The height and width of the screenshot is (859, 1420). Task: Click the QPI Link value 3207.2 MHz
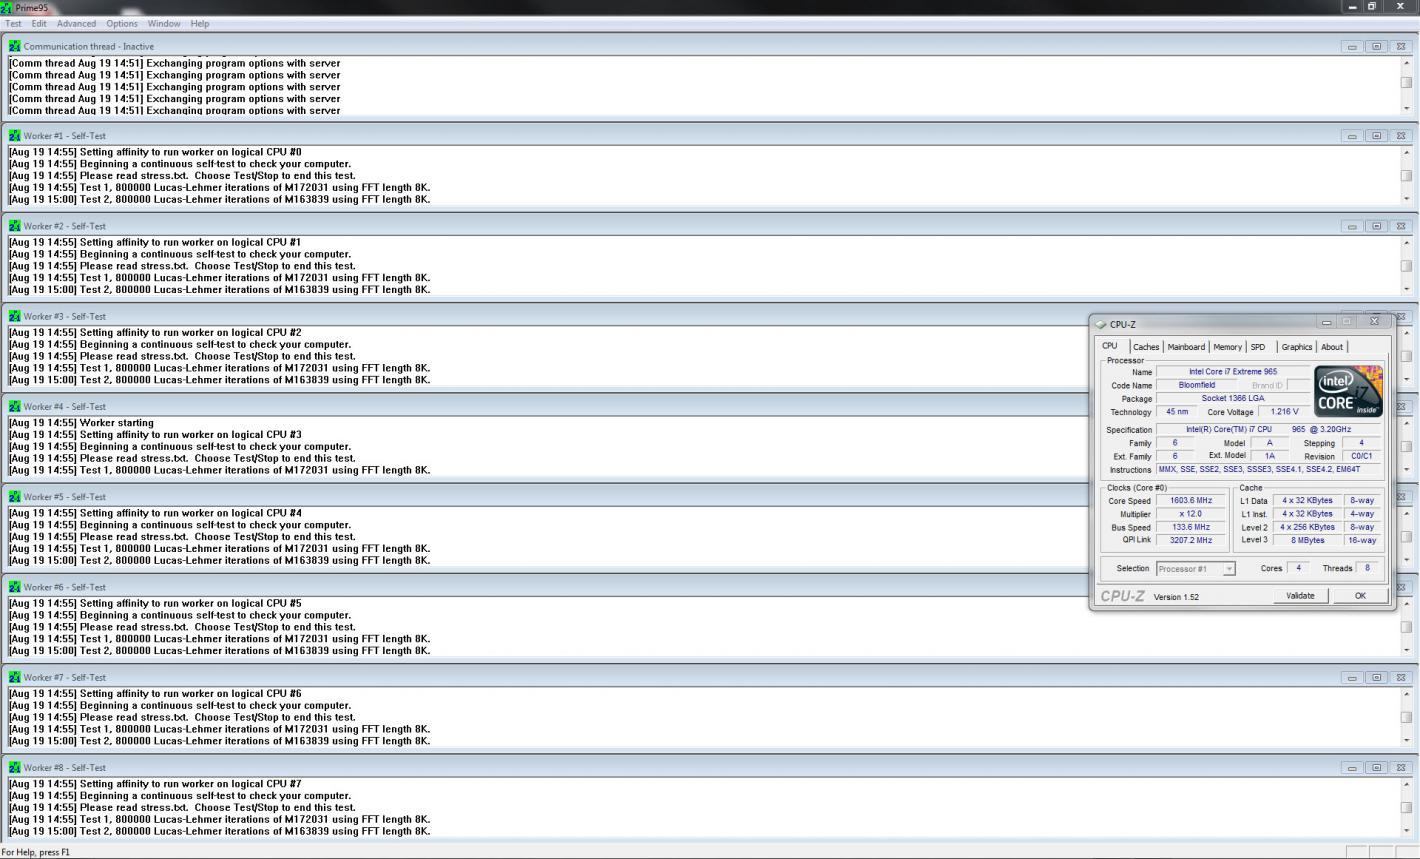(1190, 540)
